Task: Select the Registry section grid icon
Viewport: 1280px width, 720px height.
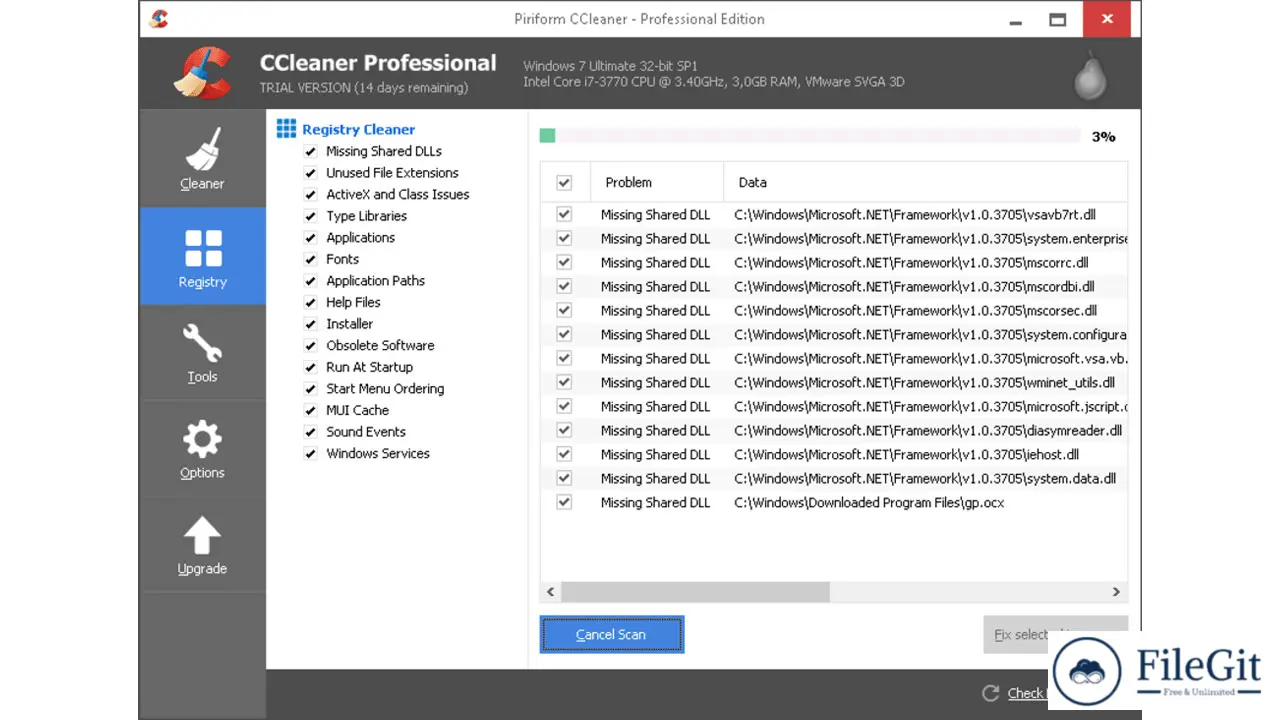Action: 203,248
